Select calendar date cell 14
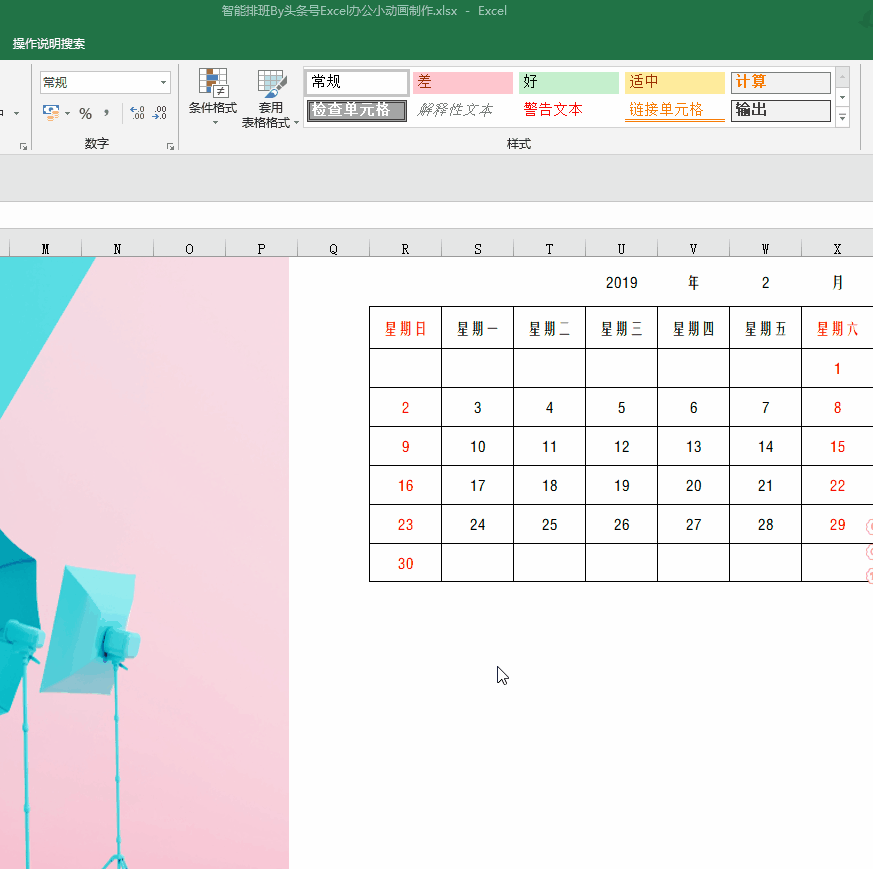This screenshot has width=873, height=869. 766,446
